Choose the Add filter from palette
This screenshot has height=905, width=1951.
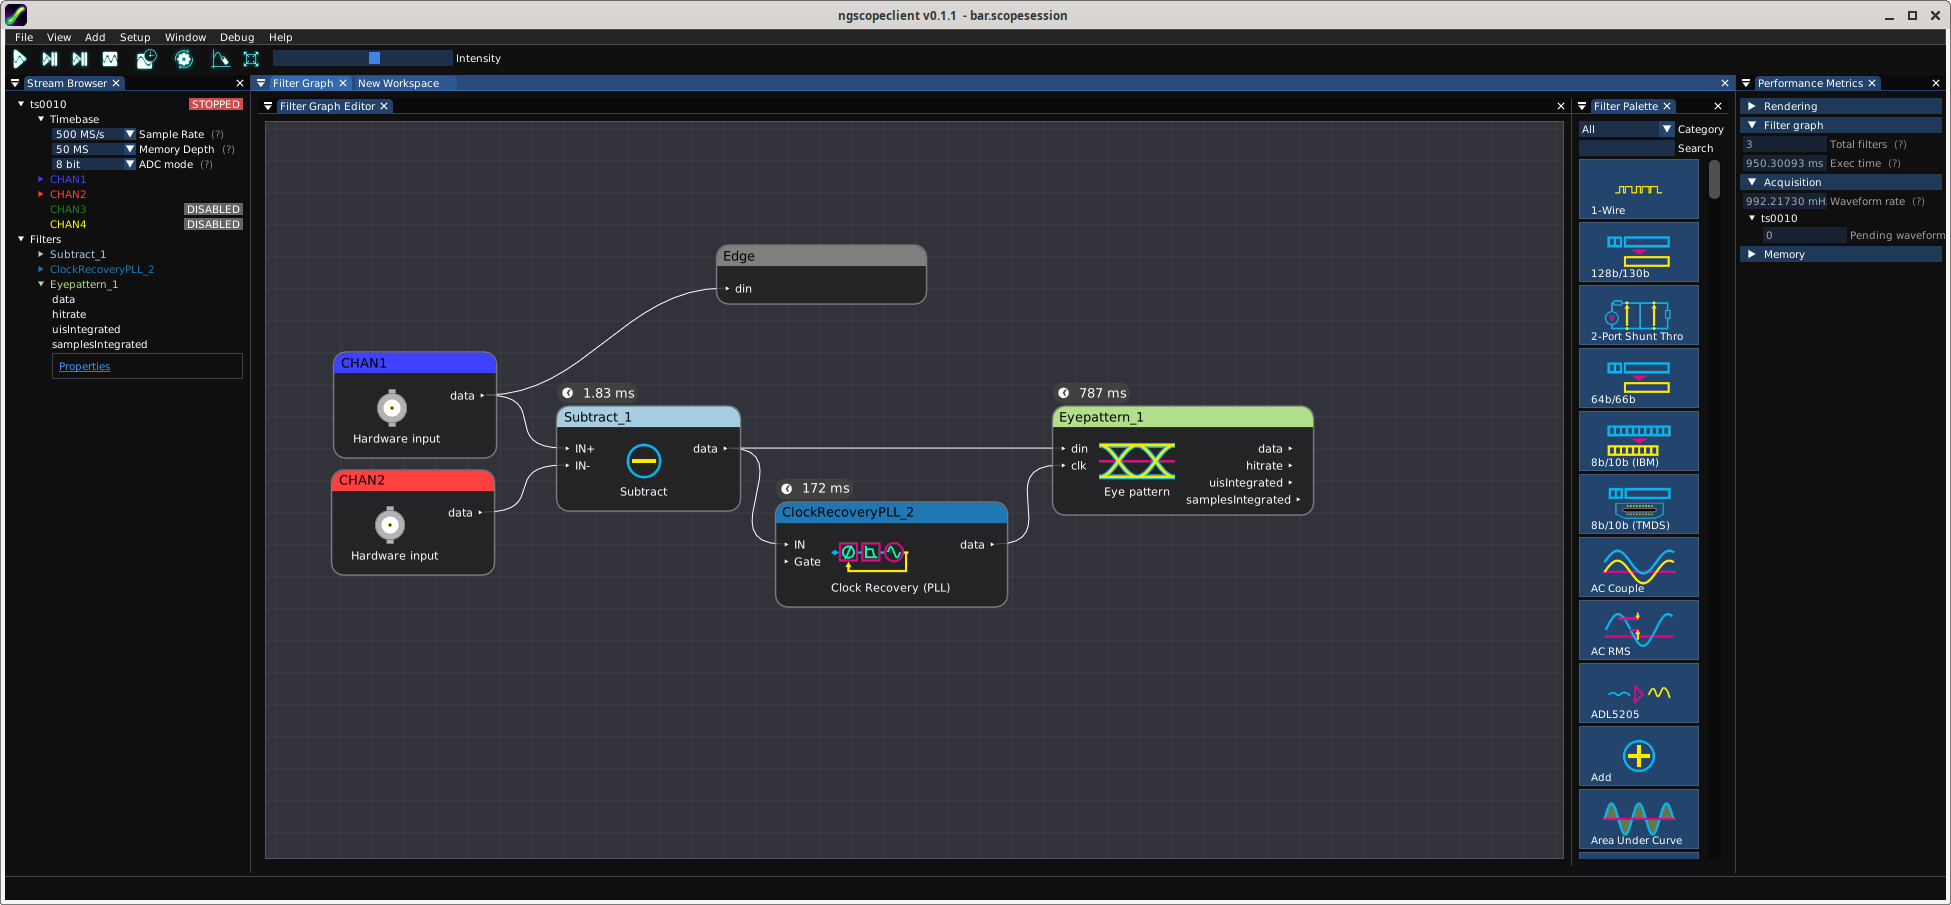click(1638, 756)
